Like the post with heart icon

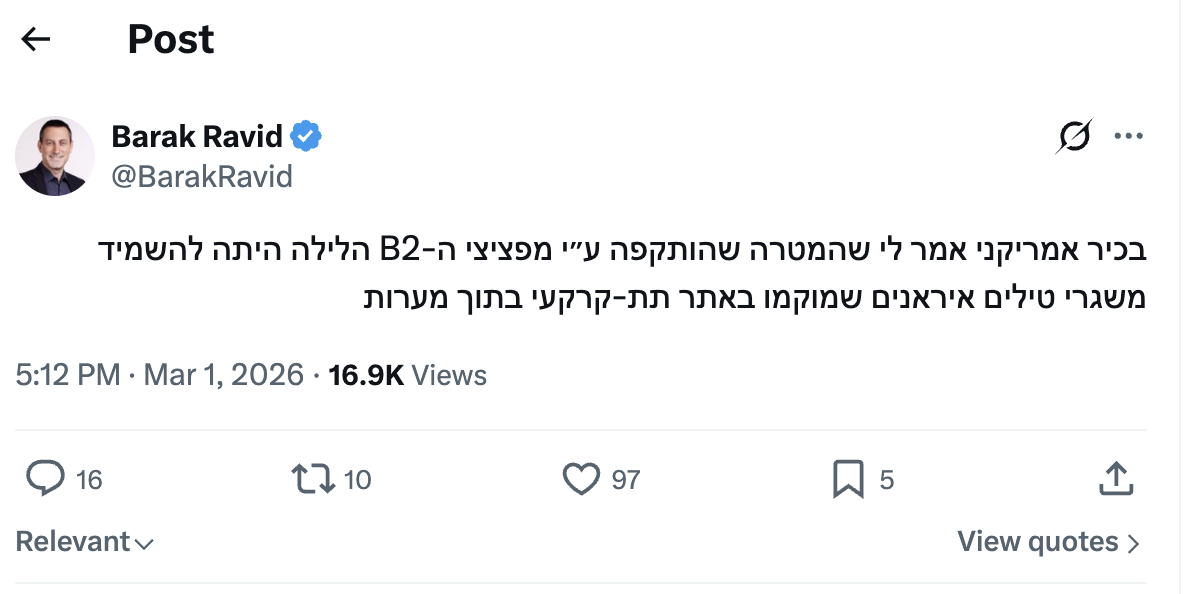581,479
